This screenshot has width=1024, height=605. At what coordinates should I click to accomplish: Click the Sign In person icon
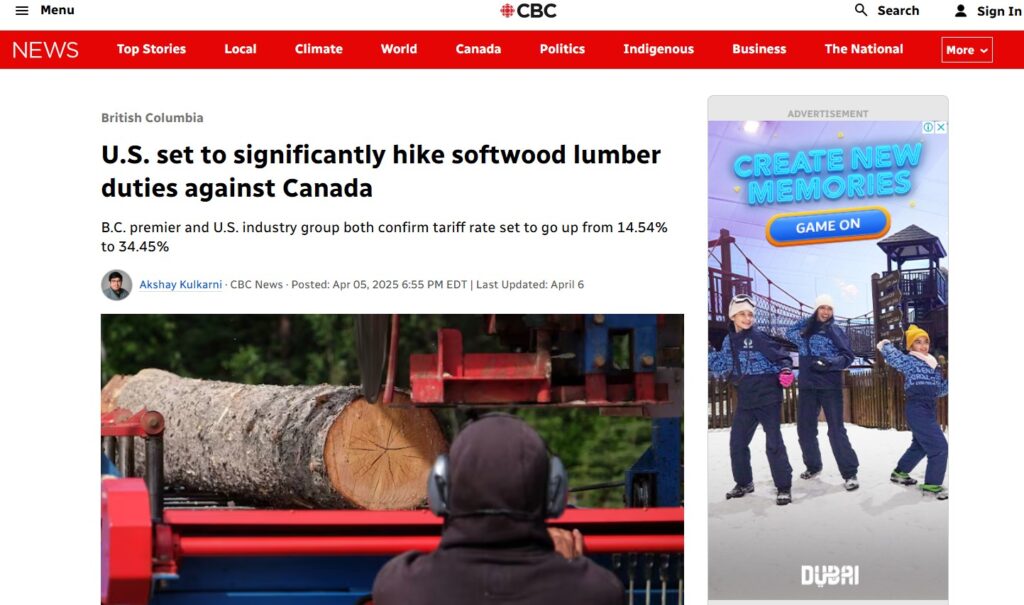[x=960, y=11]
